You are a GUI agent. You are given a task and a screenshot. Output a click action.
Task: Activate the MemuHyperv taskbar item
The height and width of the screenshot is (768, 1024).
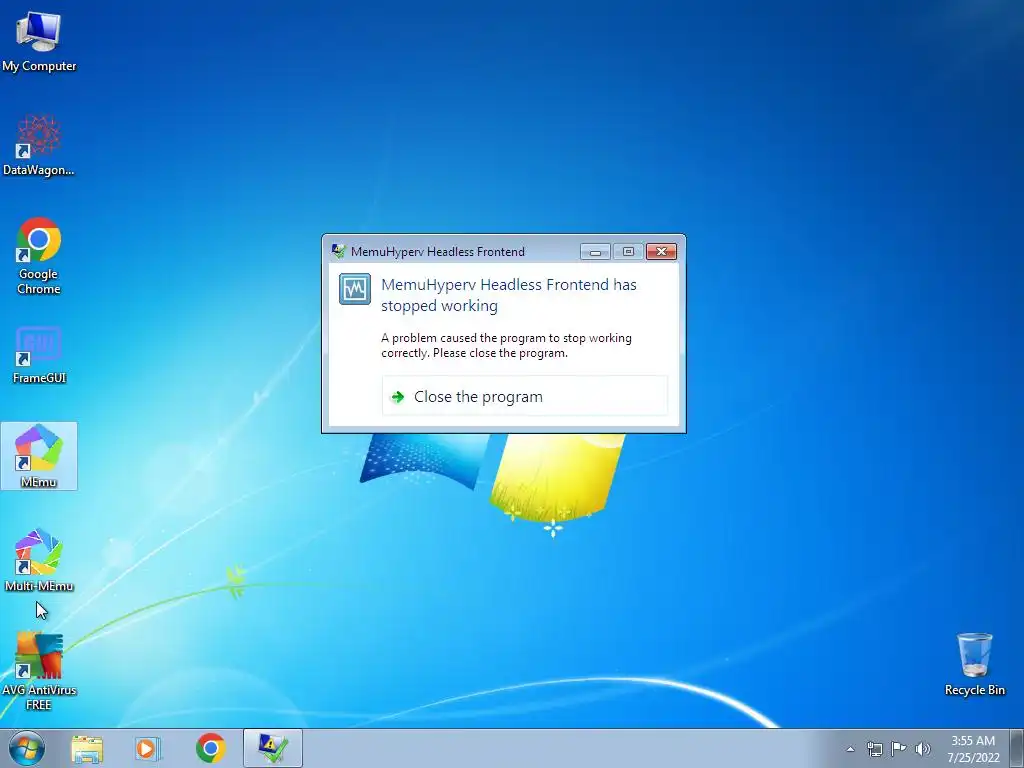[272, 748]
